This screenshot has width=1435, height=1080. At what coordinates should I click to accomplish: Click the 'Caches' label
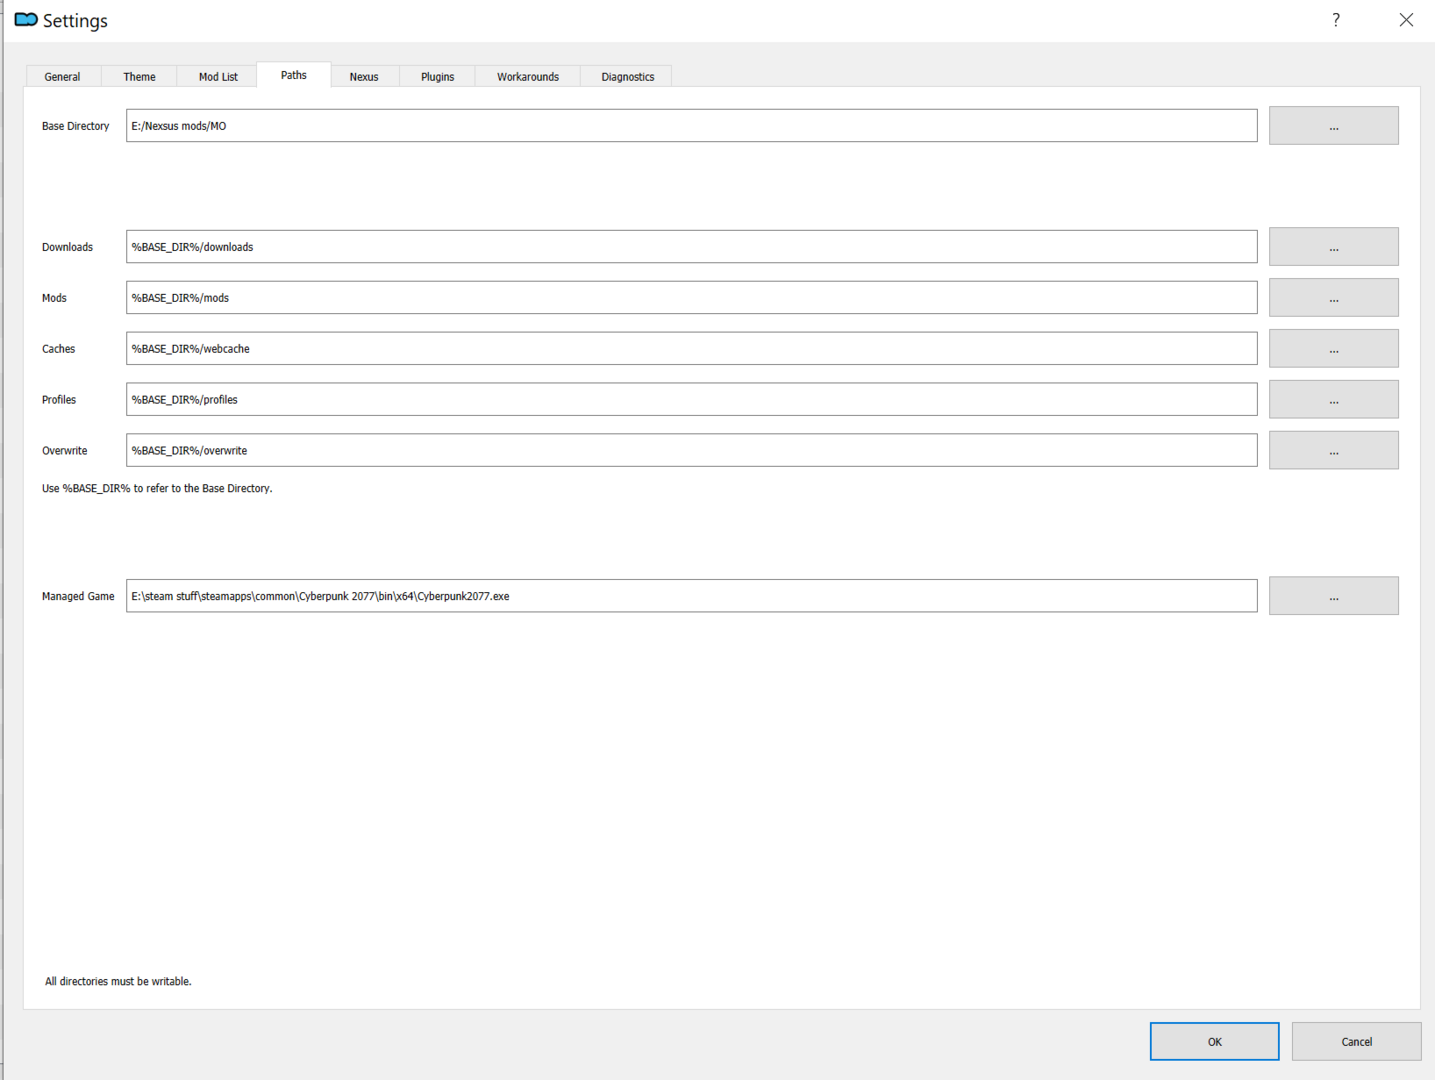tap(58, 349)
